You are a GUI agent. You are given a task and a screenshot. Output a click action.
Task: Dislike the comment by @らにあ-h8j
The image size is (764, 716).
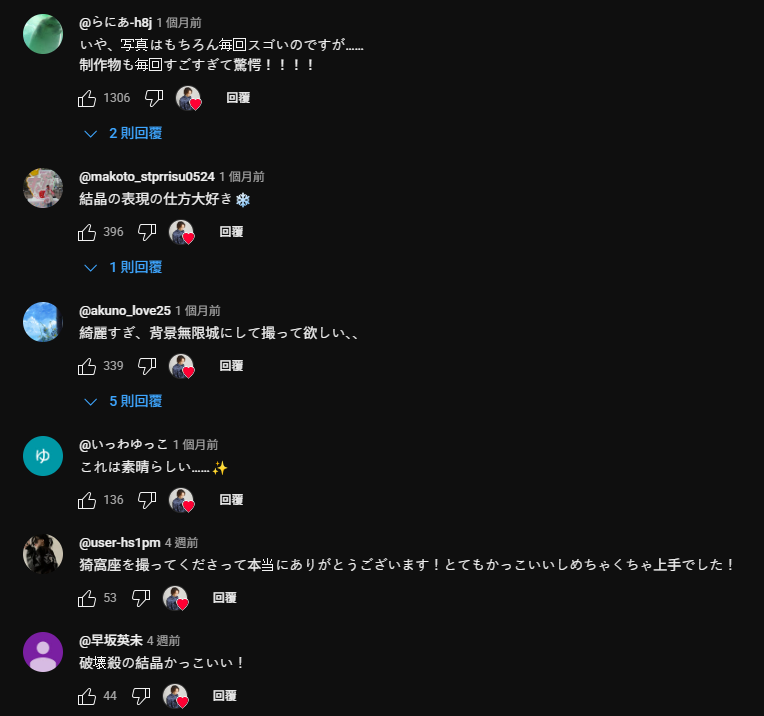coord(154,98)
